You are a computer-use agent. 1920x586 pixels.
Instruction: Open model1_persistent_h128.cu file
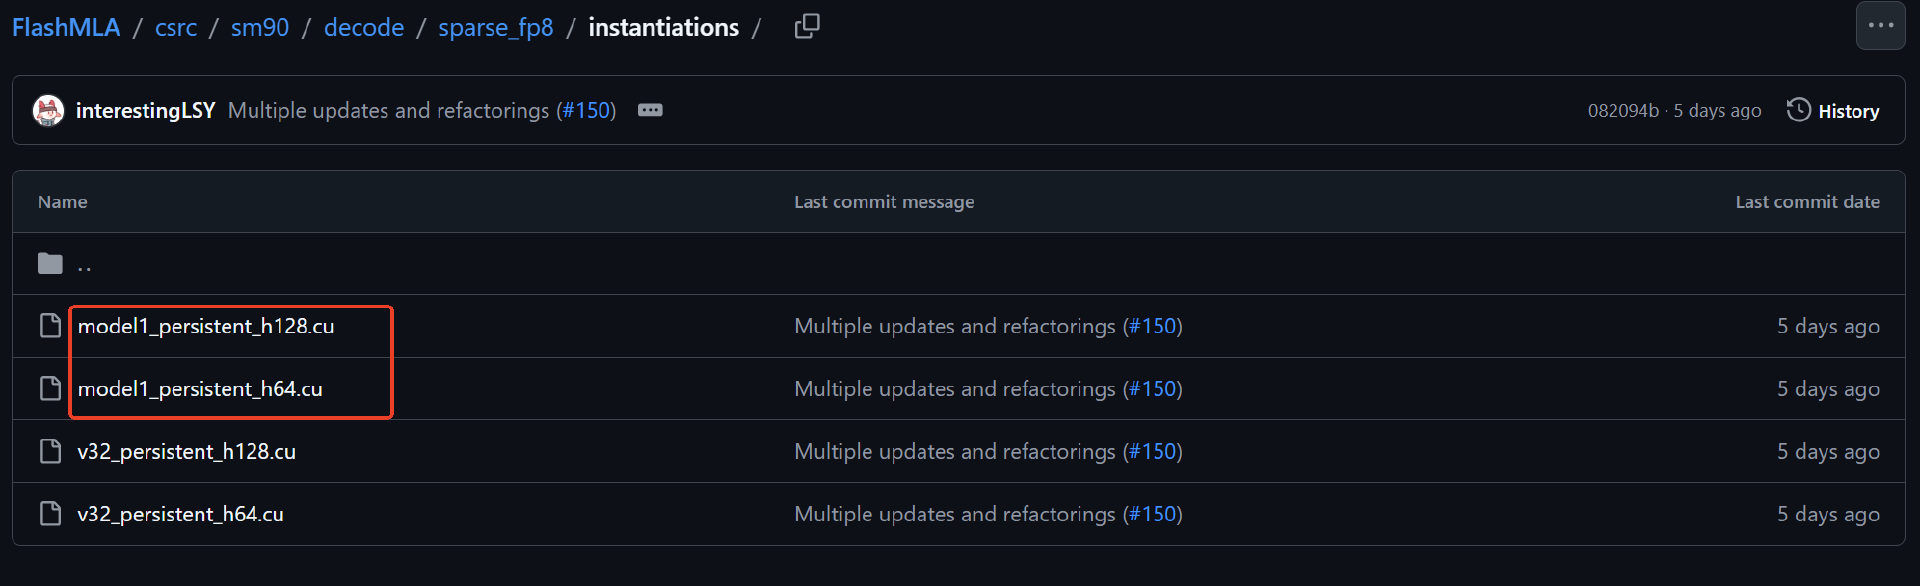point(206,326)
